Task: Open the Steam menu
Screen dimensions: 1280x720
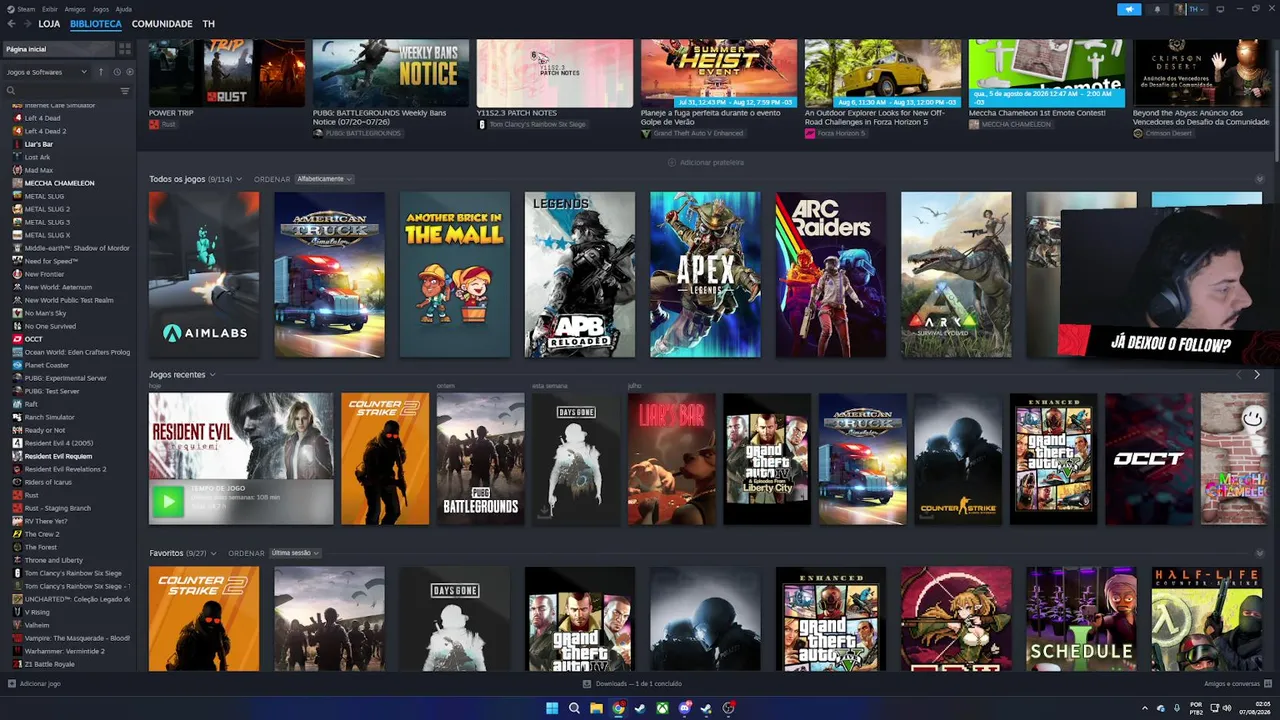Action: pos(26,9)
